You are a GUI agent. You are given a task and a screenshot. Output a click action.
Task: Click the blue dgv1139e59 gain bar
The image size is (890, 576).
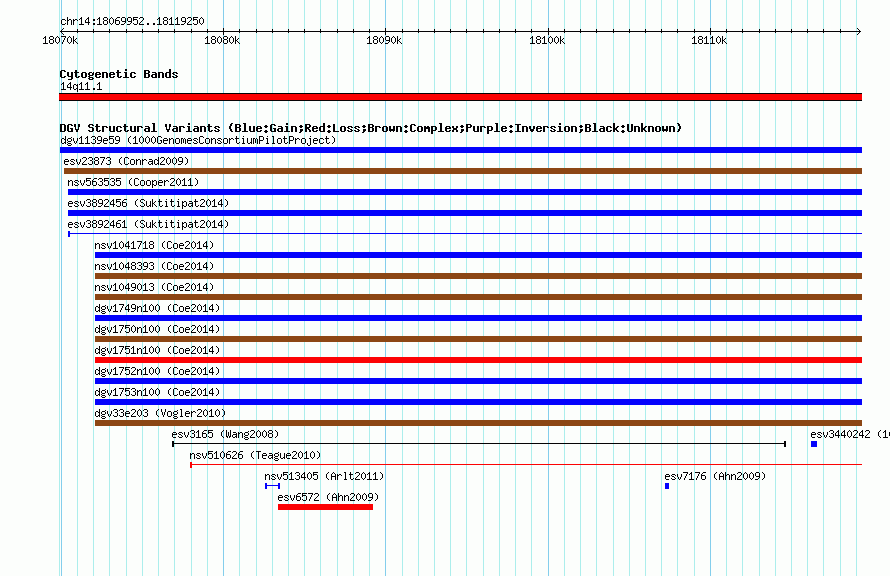(461, 150)
